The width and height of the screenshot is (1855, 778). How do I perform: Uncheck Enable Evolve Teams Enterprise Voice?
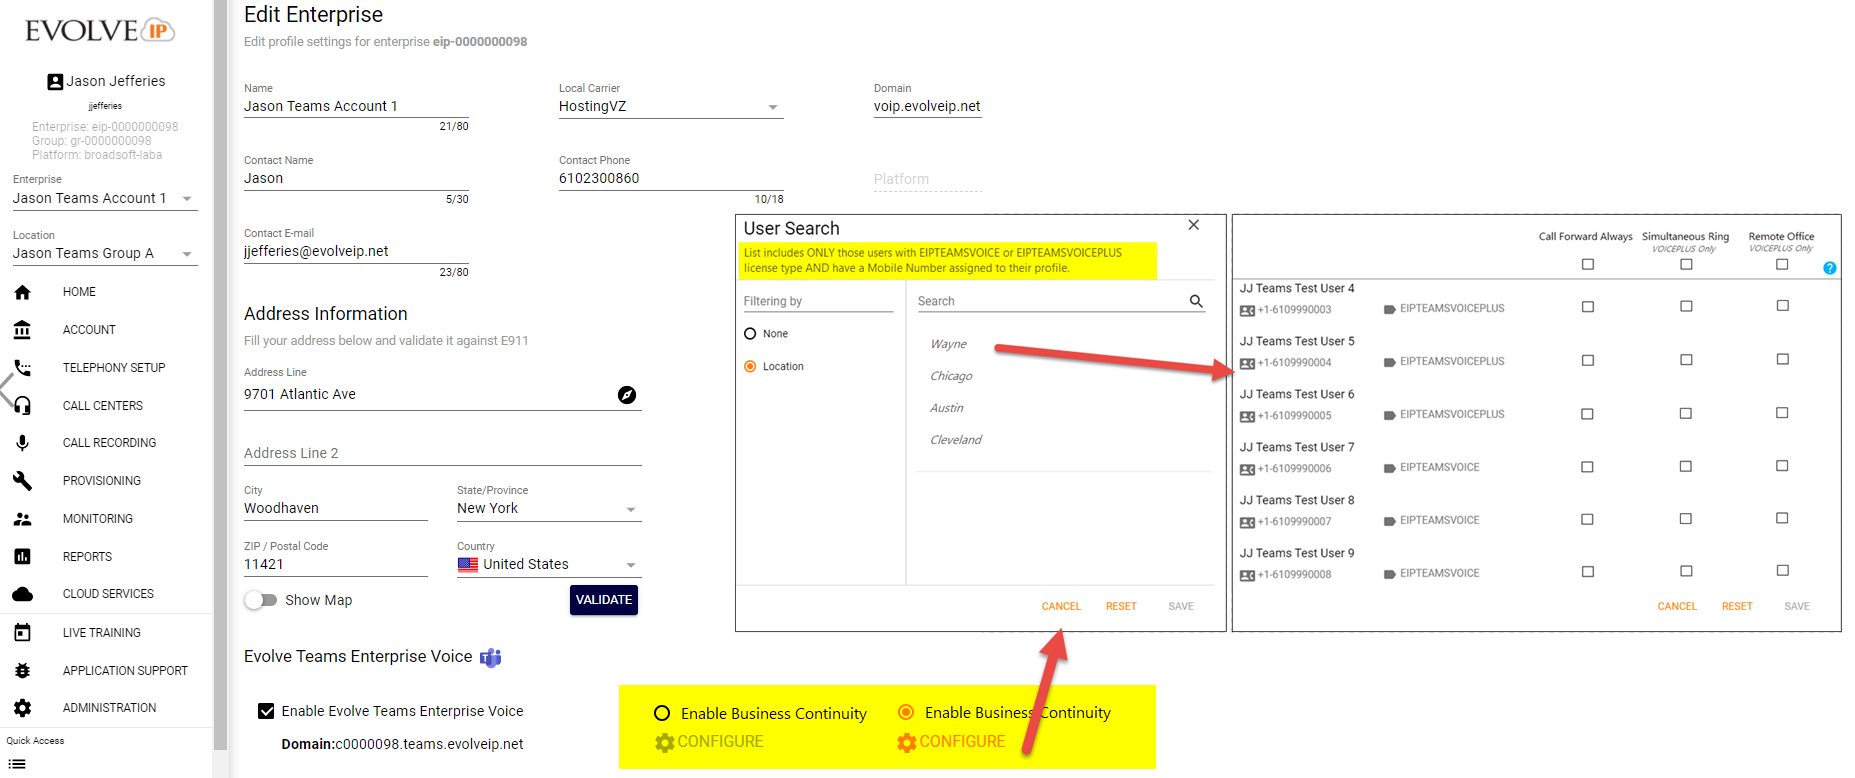pyautogui.click(x=266, y=711)
